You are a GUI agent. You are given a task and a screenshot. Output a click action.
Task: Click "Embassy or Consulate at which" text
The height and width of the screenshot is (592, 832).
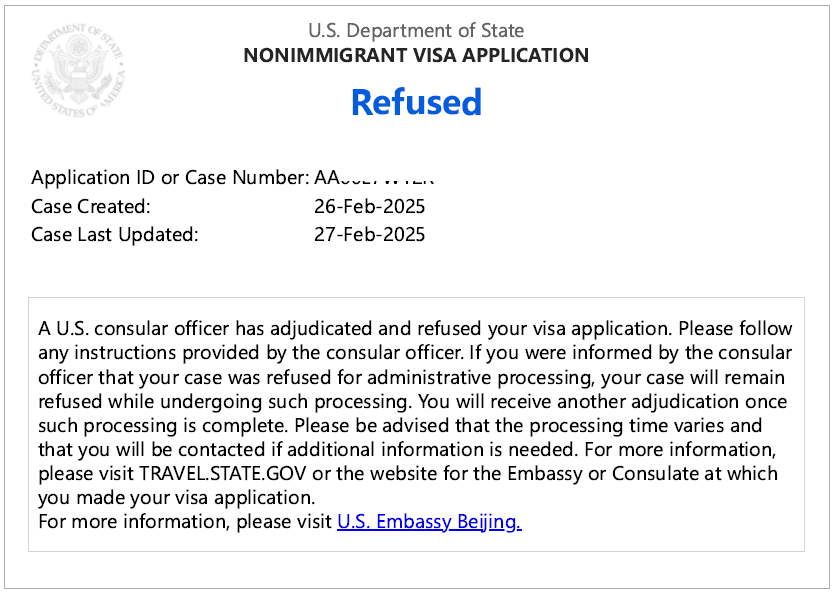click(x=643, y=474)
